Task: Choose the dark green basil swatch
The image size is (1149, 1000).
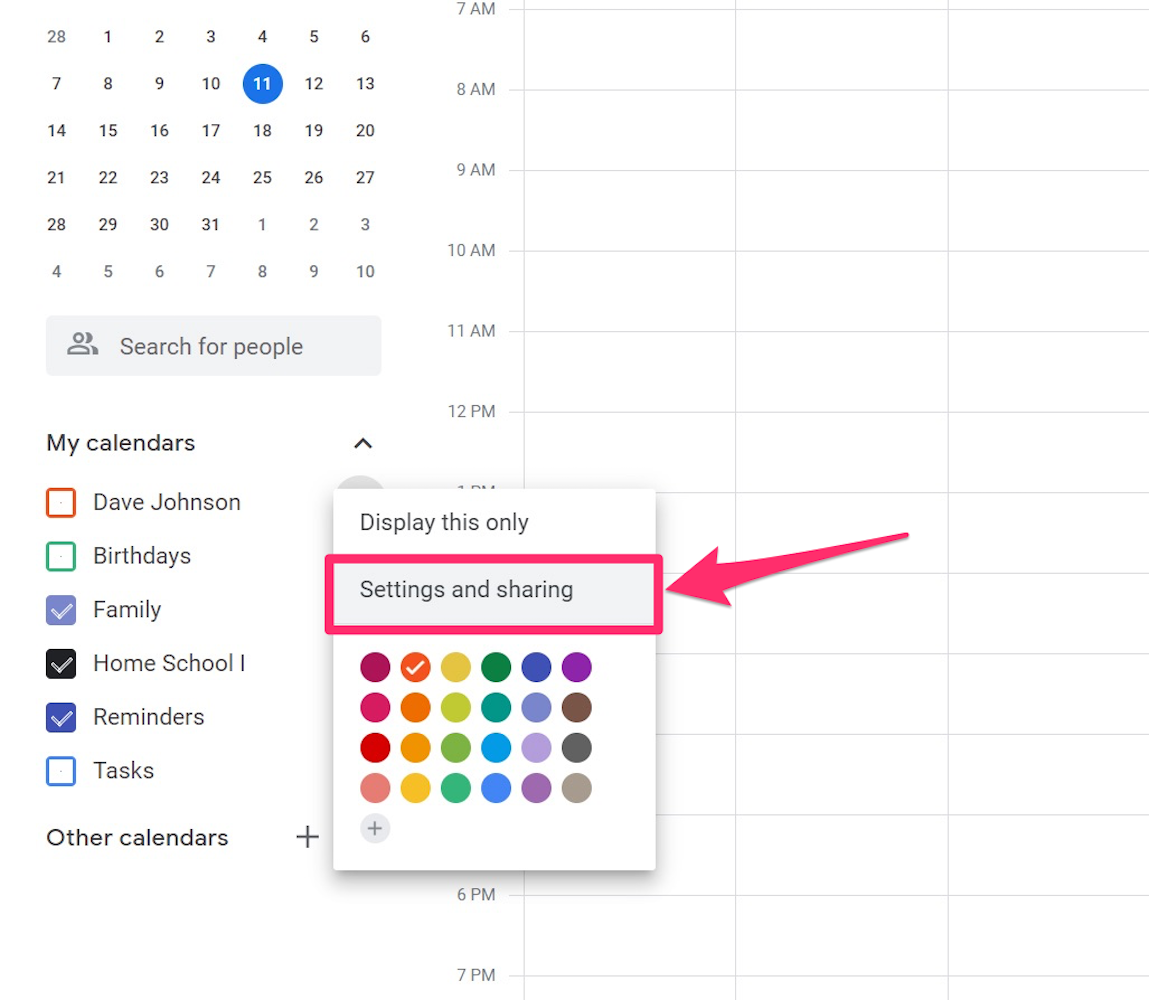Action: tap(496, 667)
